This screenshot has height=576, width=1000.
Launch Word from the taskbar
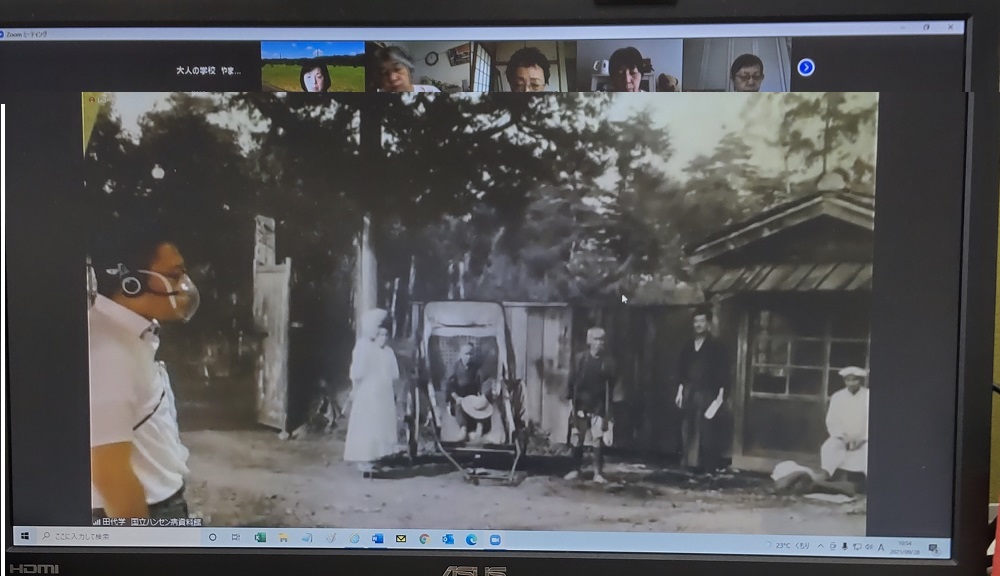click(x=378, y=539)
